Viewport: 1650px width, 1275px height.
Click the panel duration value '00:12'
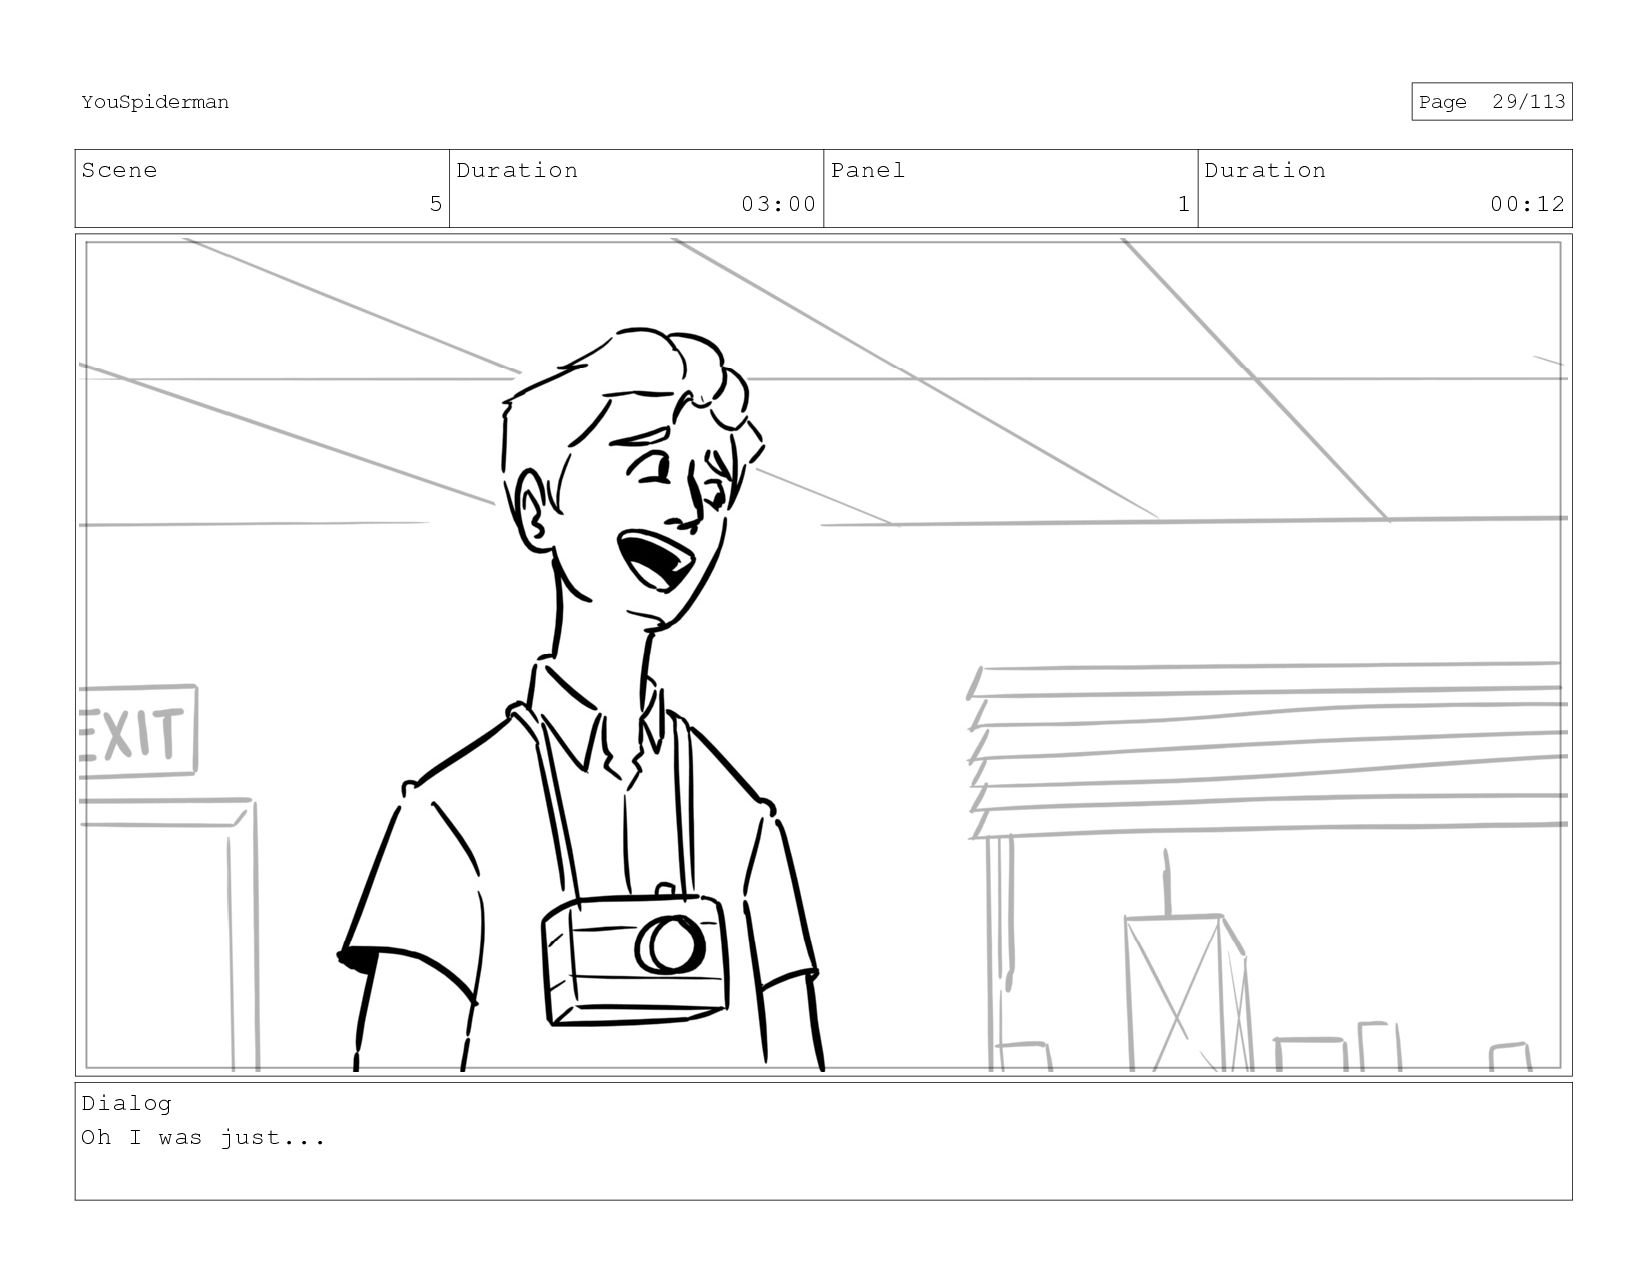(1527, 204)
